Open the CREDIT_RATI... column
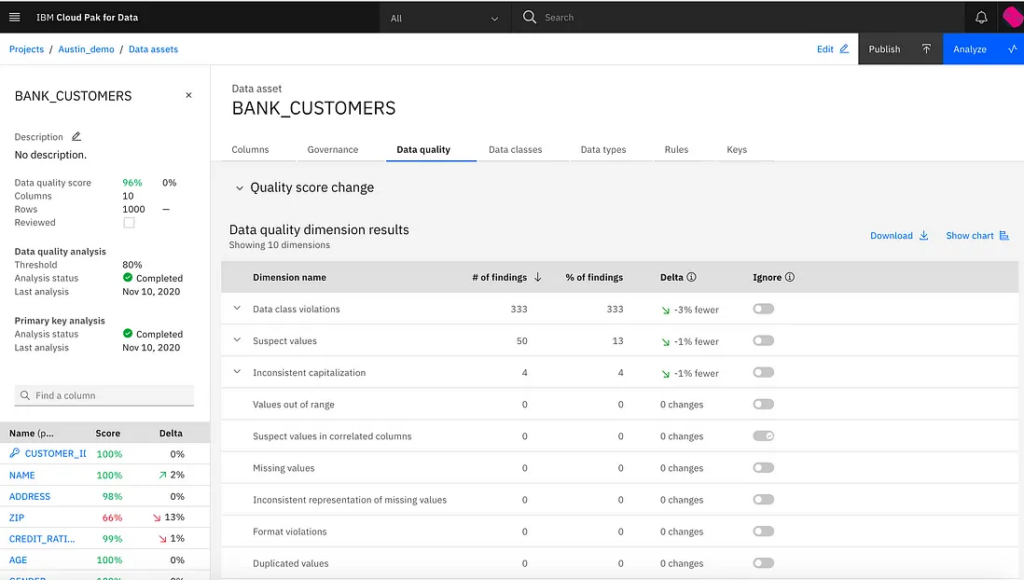 pyautogui.click(x=42, y=539)
